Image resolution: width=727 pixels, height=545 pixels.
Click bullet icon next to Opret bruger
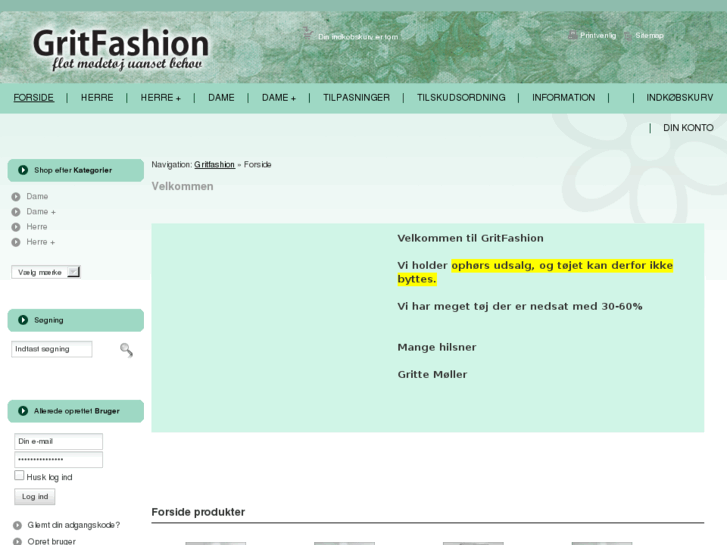[x=17, y=541]
